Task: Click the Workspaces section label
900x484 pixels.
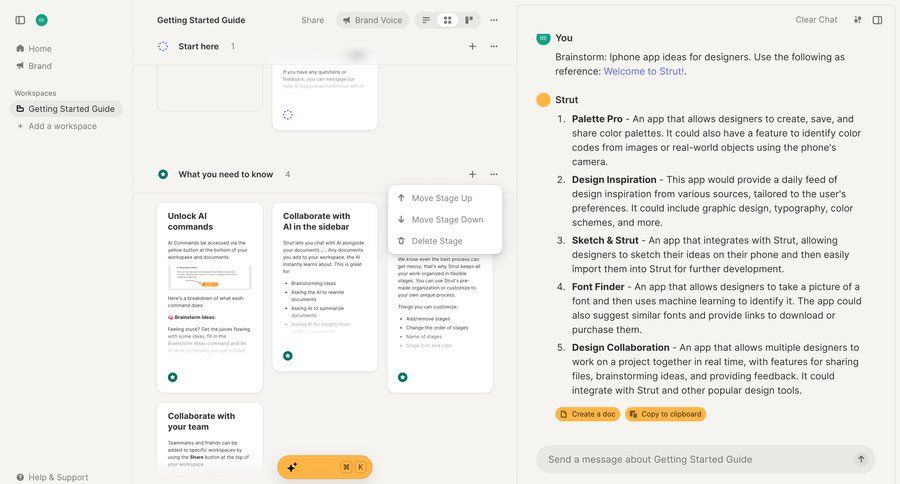Action: coord(35,93)
